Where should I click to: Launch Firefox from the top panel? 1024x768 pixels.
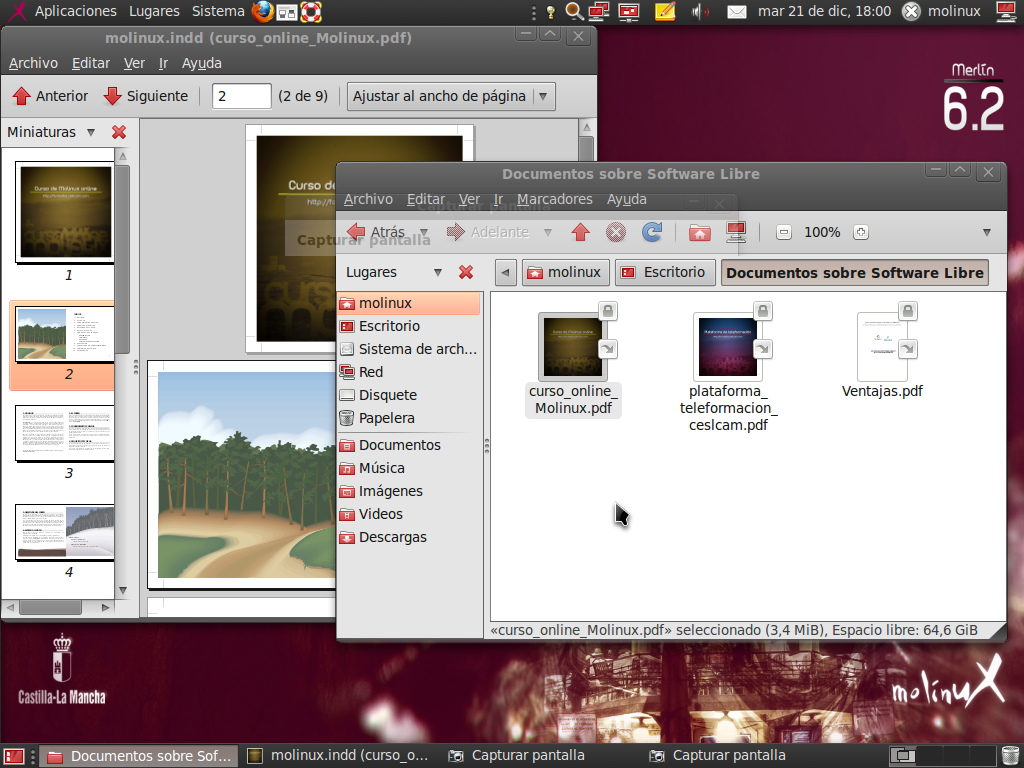coord(263,11)
